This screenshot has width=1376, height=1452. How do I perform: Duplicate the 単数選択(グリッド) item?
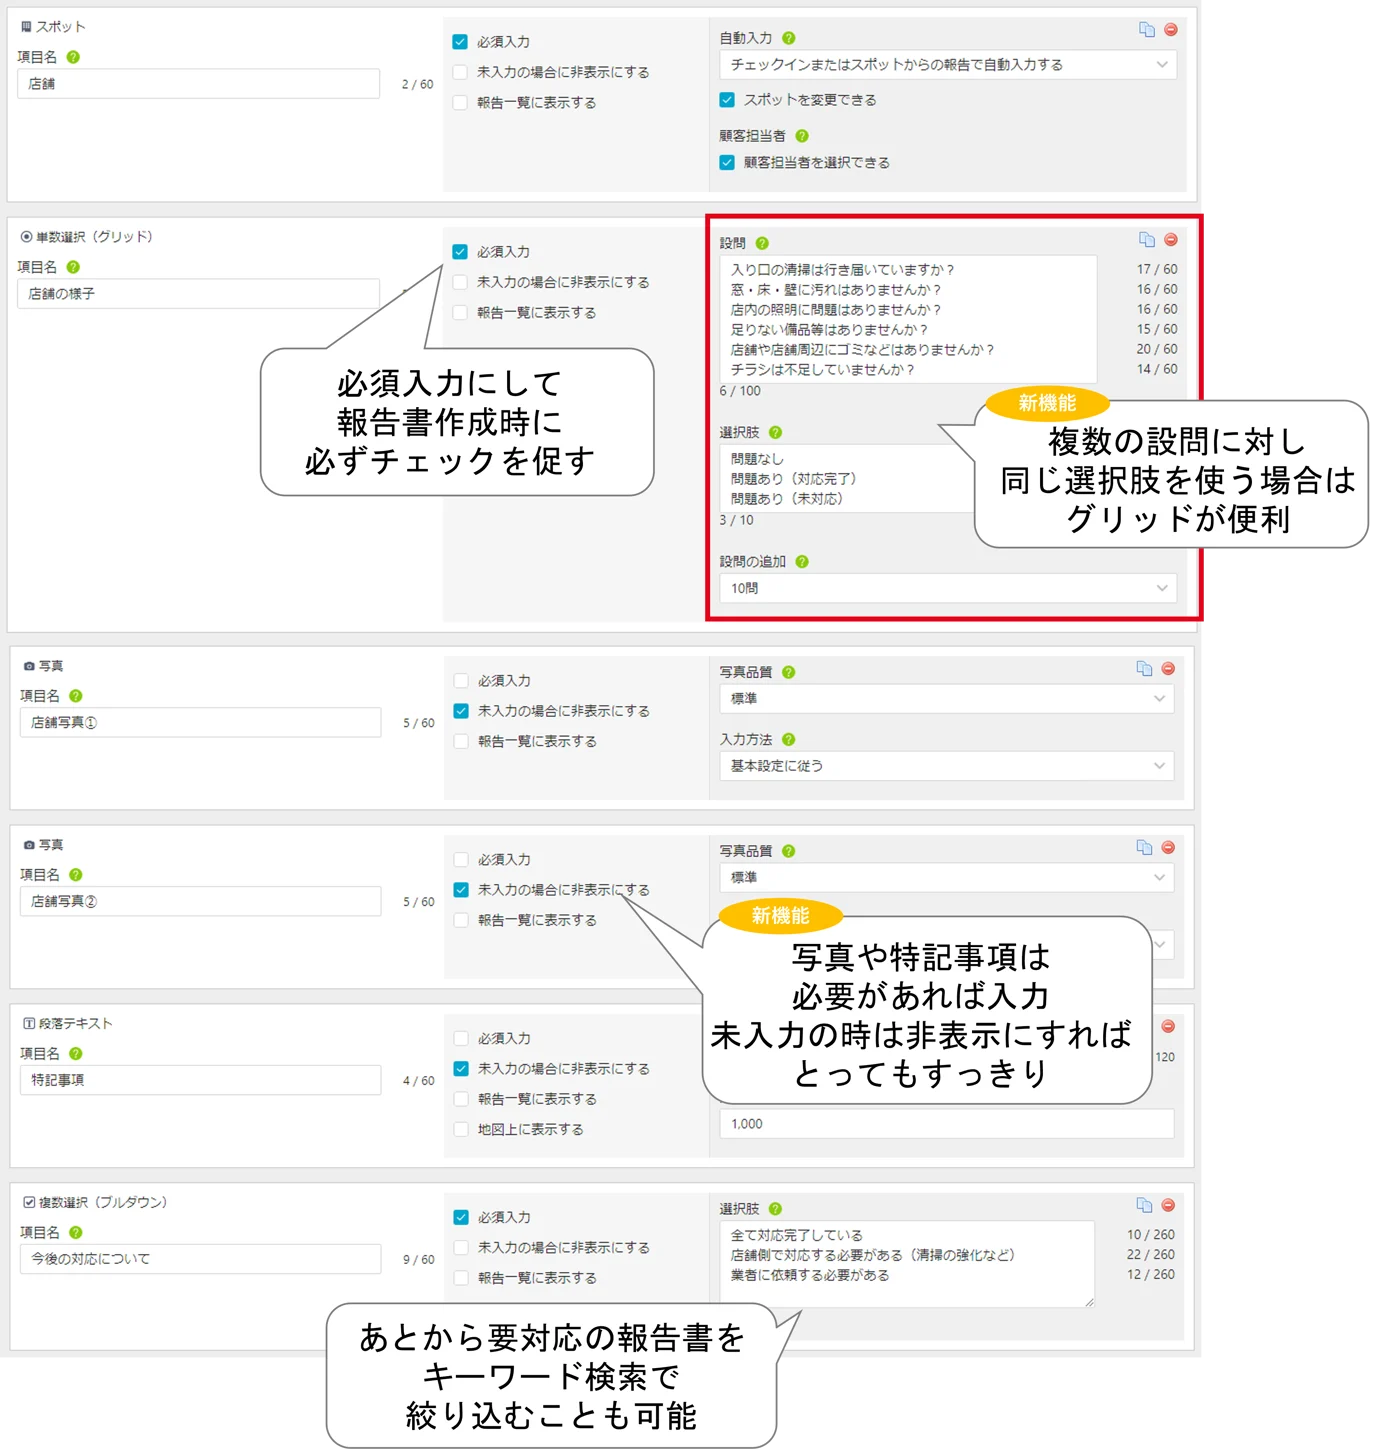point(1147,240)
